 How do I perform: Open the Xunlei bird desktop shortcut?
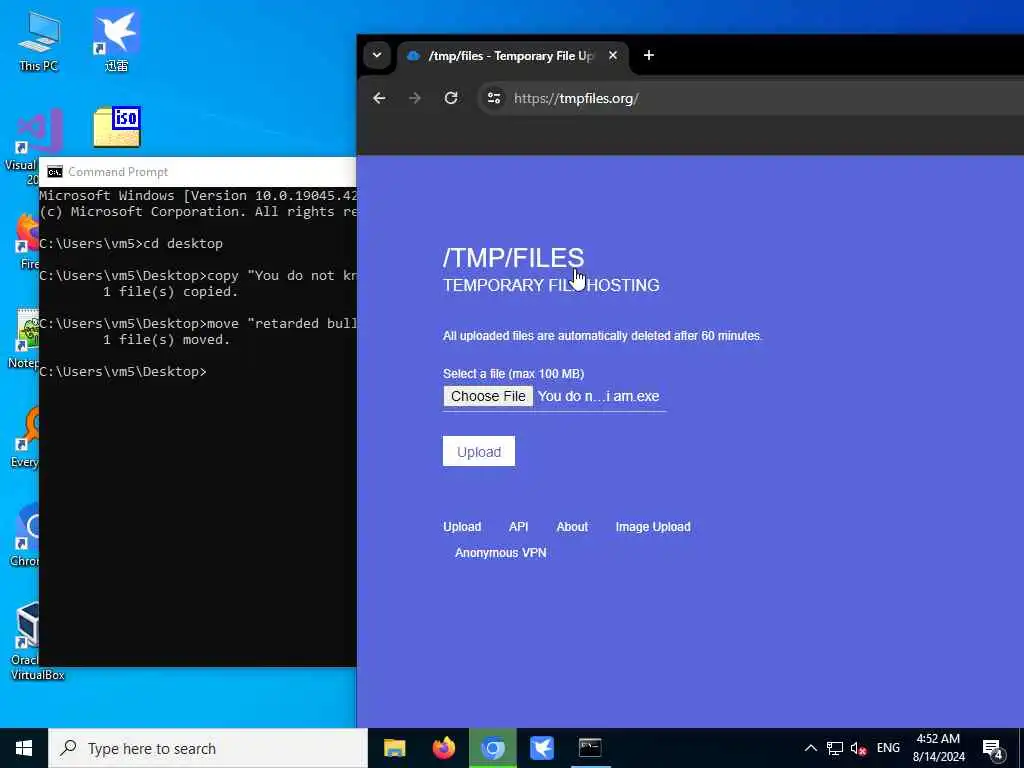coord(116,40)
